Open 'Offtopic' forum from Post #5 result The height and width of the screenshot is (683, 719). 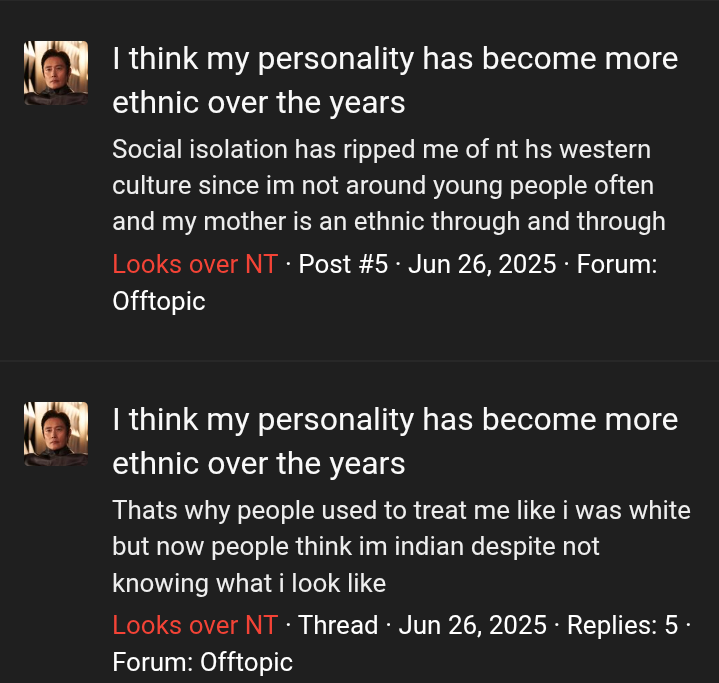159,301
